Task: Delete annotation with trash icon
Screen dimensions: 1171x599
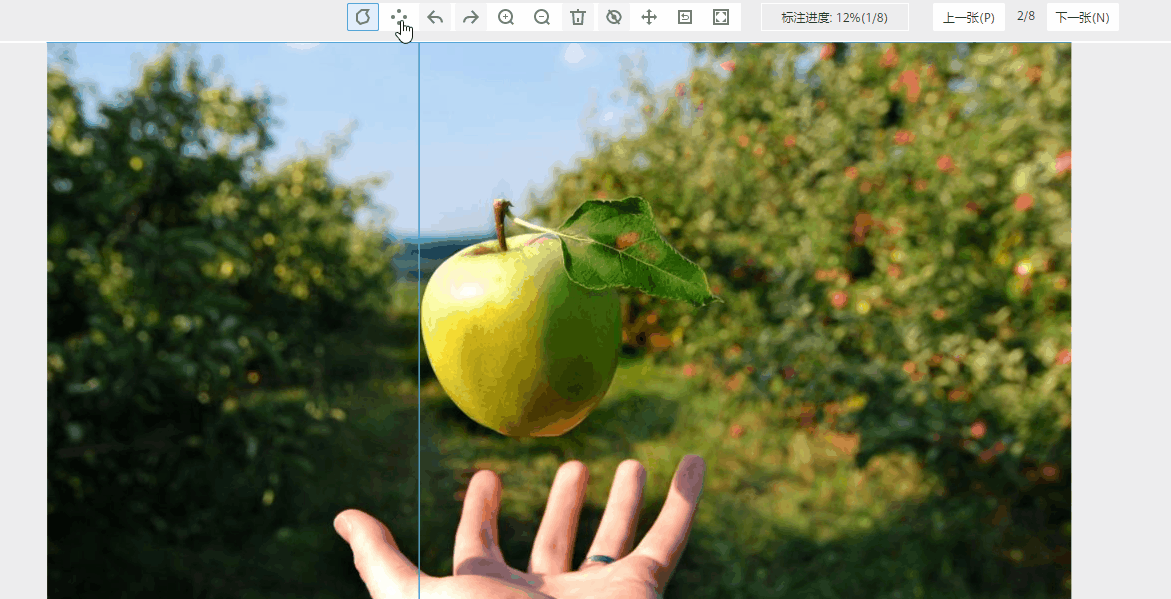Action: pos(578,17)
